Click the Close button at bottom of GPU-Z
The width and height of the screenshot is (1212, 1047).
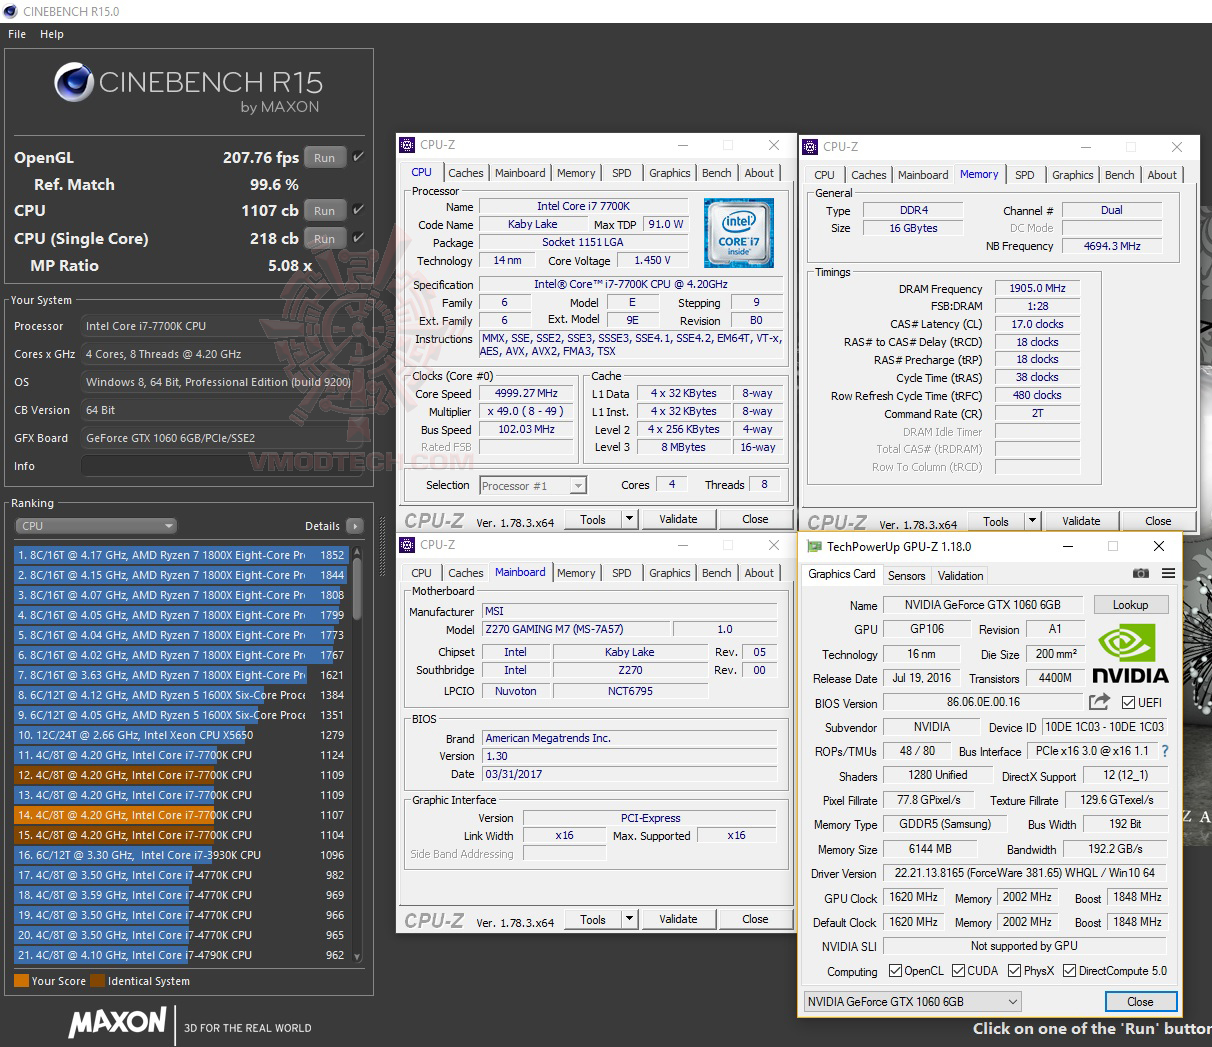click(1140, 1002)
